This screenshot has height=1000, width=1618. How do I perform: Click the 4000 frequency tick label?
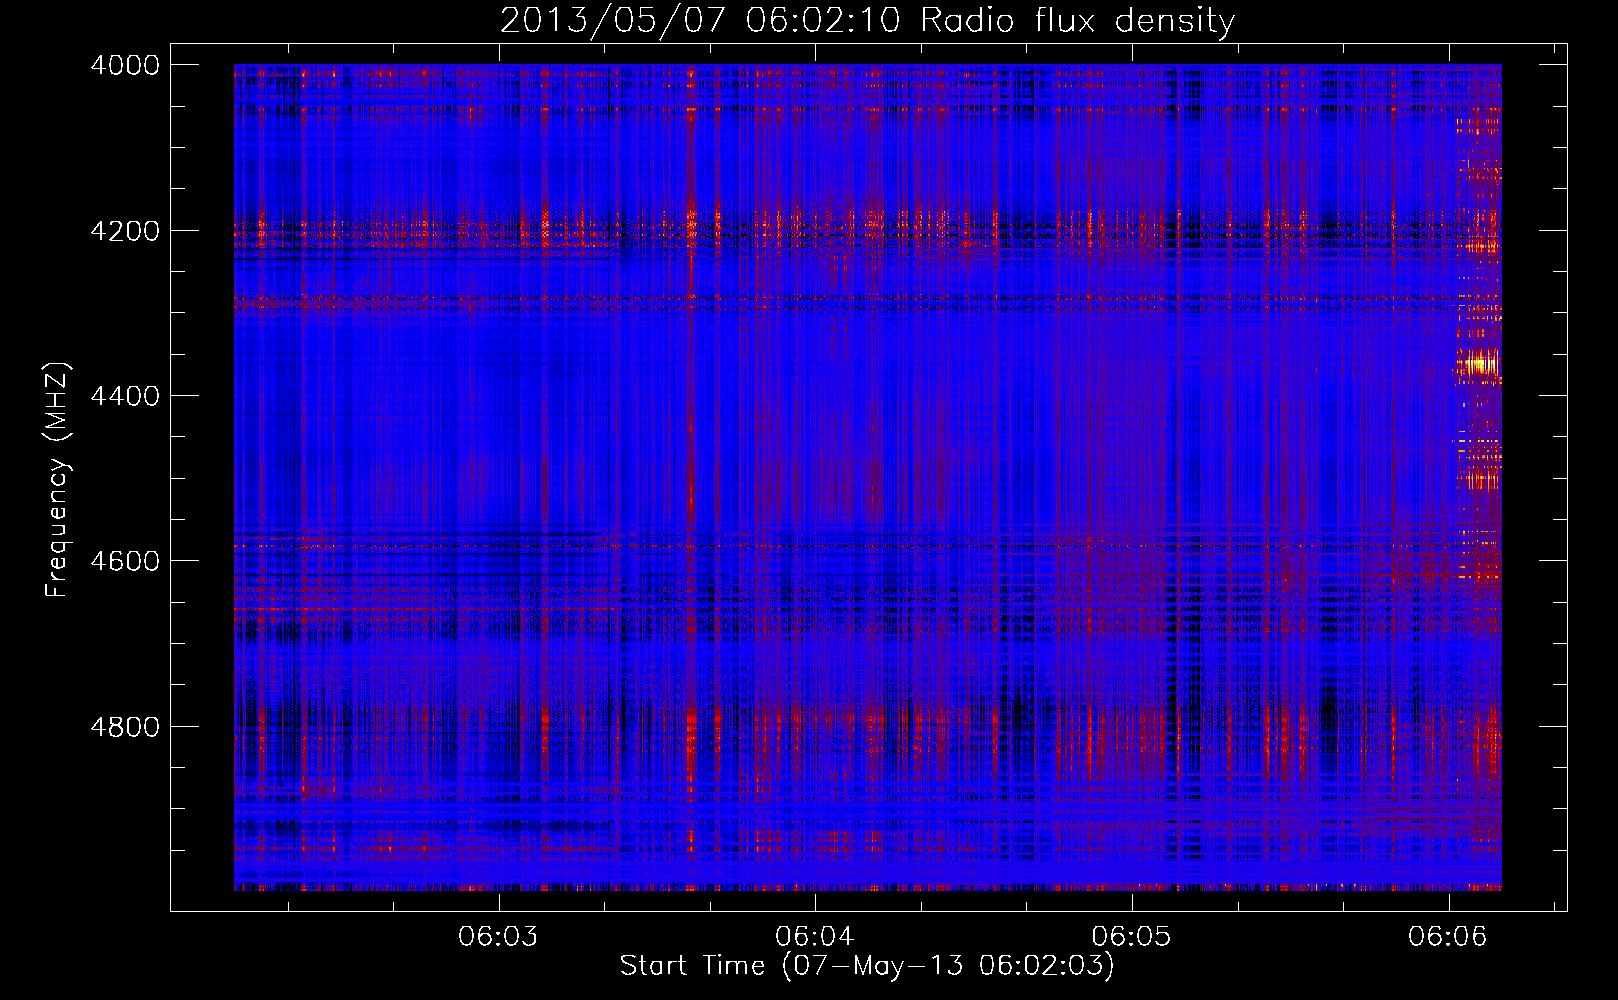pos(125,65)
